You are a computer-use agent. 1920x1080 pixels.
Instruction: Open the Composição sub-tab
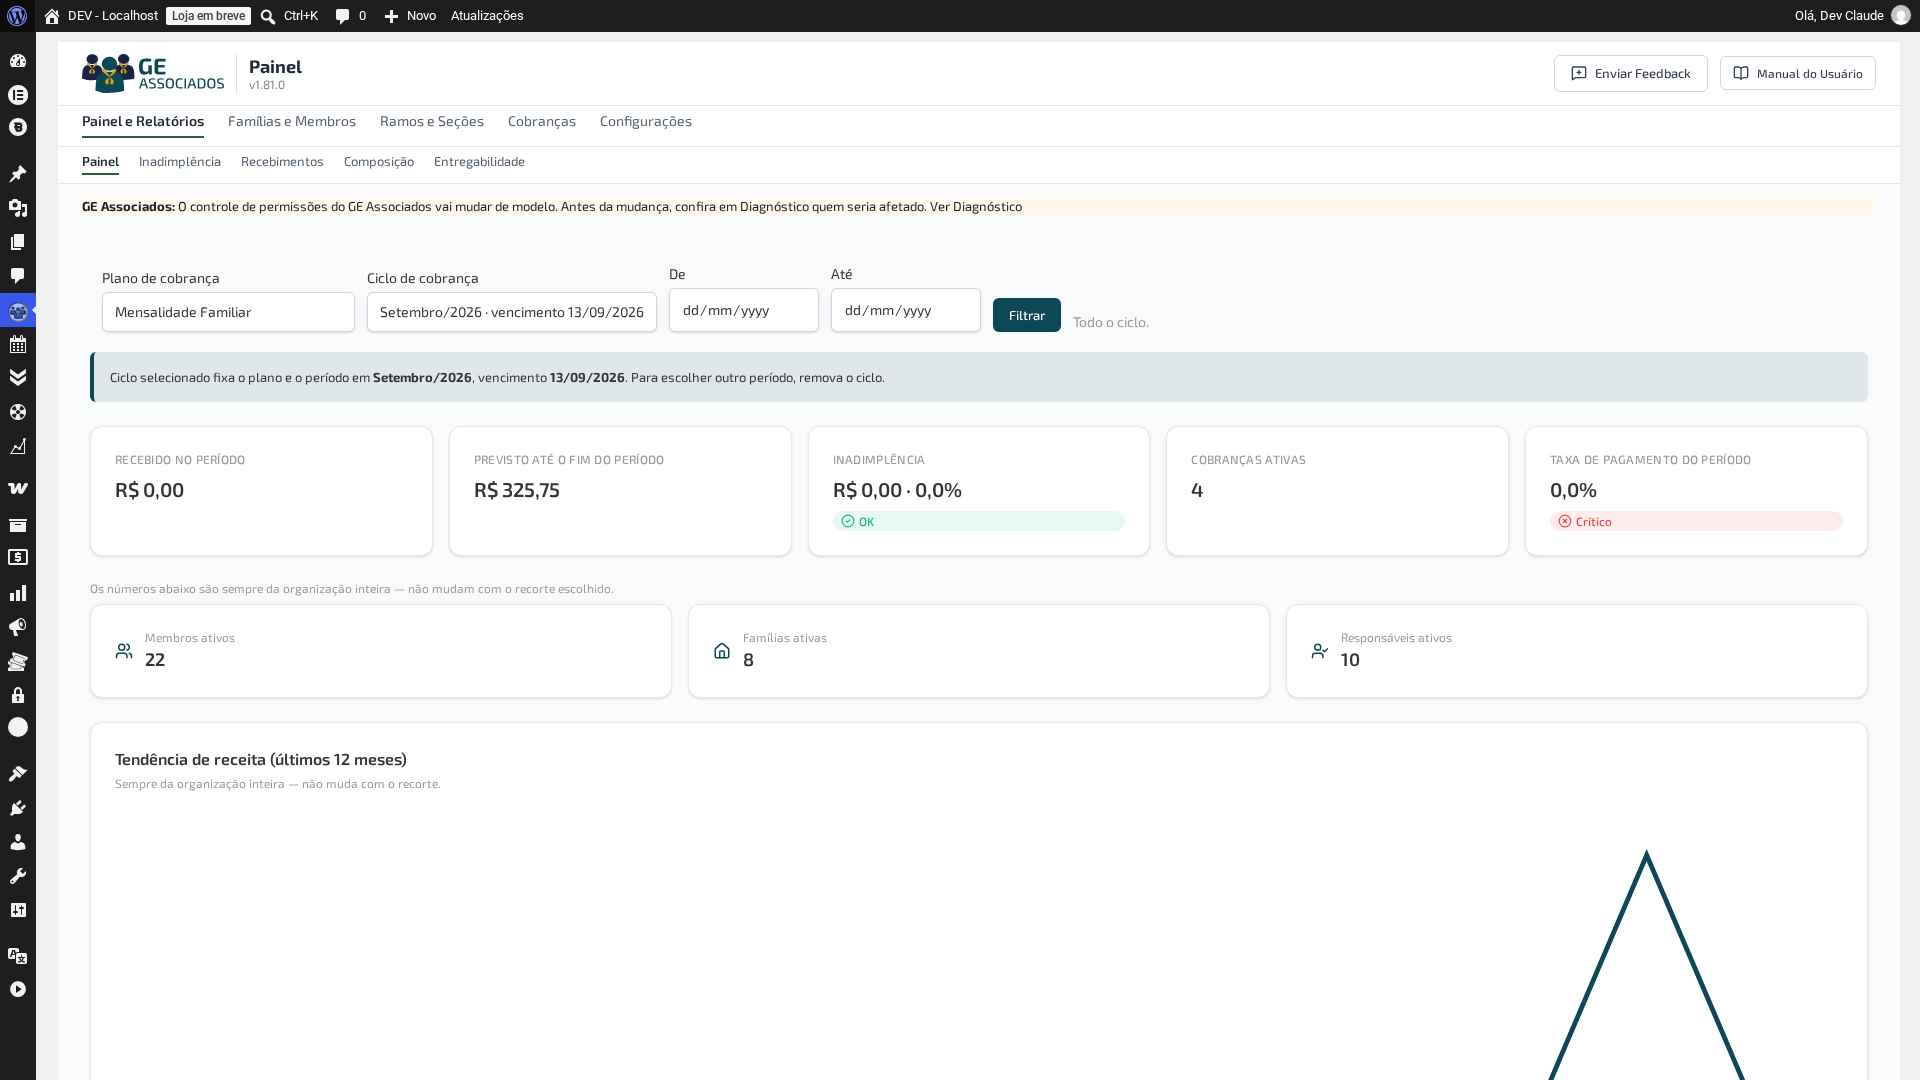379,161
